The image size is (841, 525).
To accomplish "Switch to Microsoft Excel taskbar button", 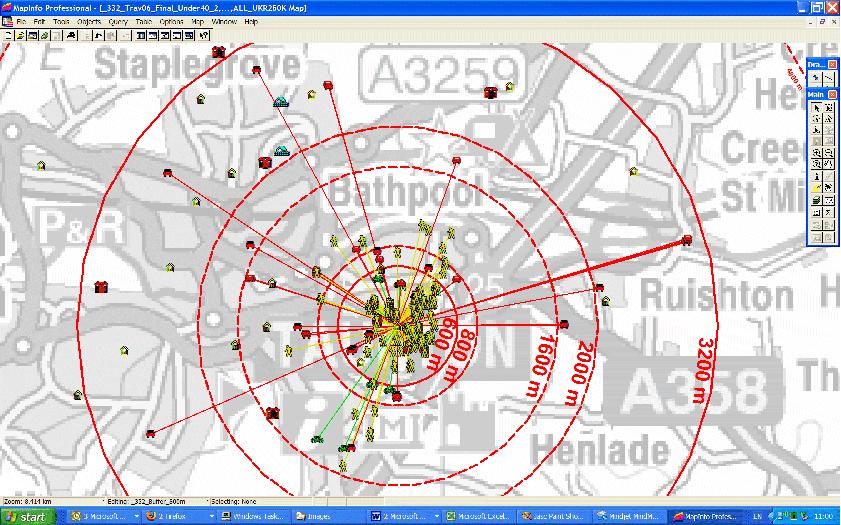I will (x=479, y=516).
